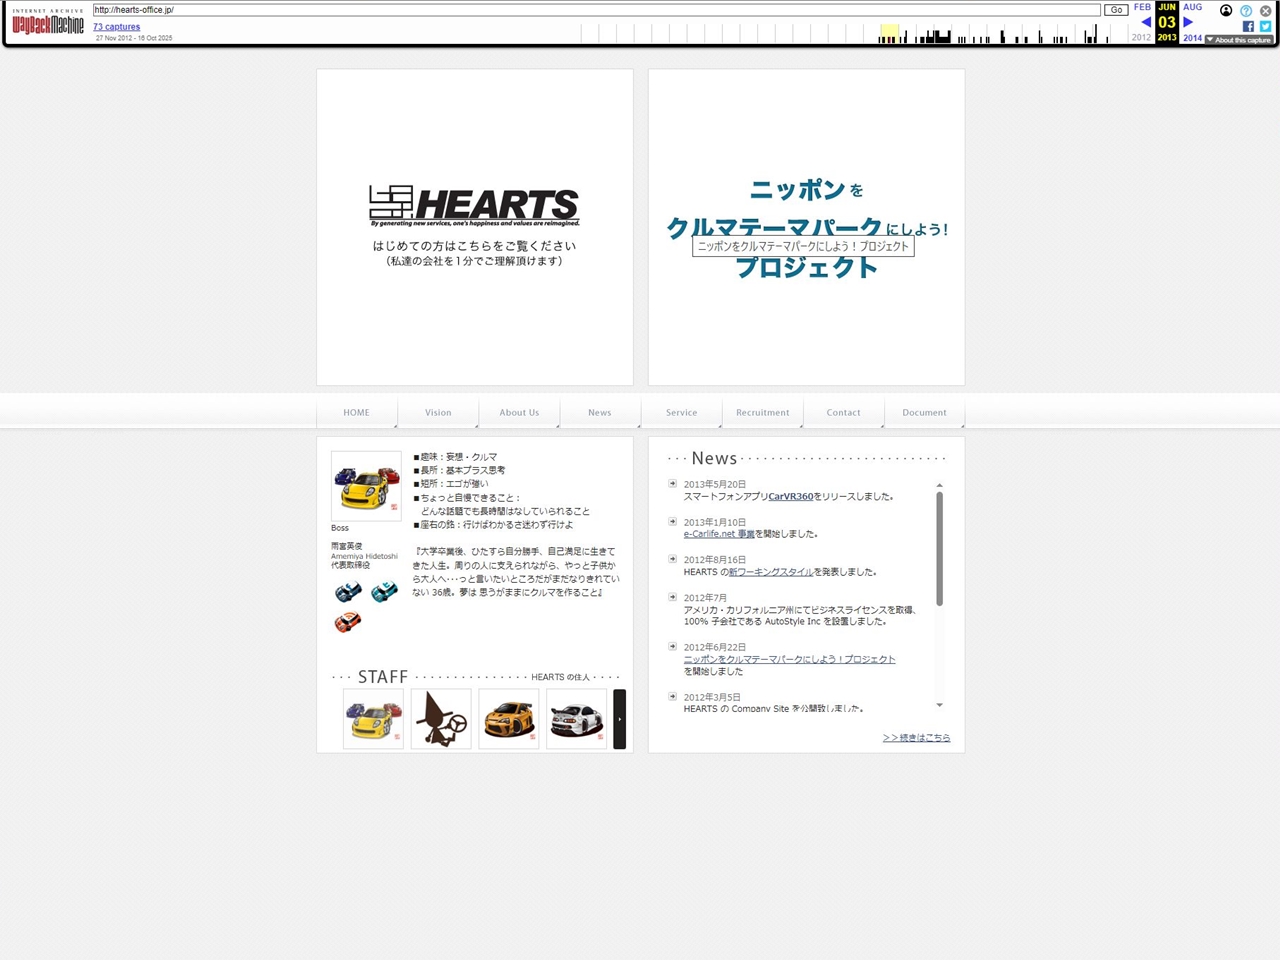Open the Wayback help question icon

coord(1246,11)
